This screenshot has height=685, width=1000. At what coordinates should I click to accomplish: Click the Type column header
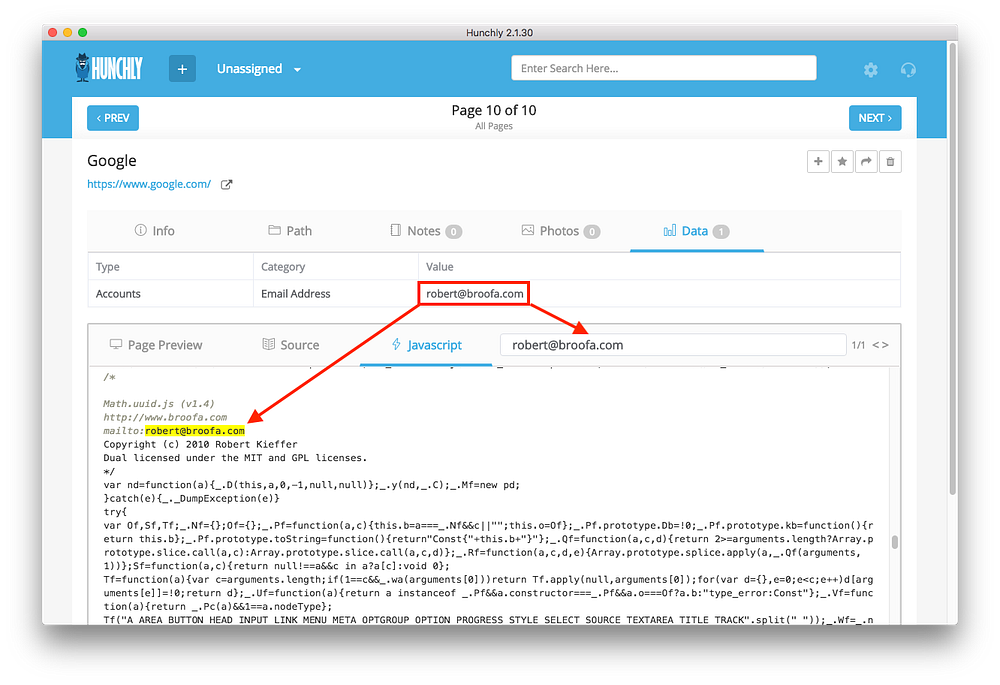(x=108, y=267)
